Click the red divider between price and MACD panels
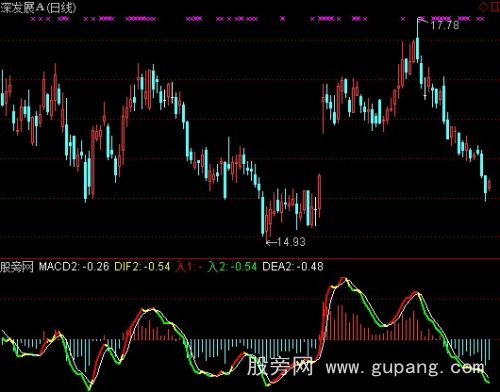 pos(250,258)
